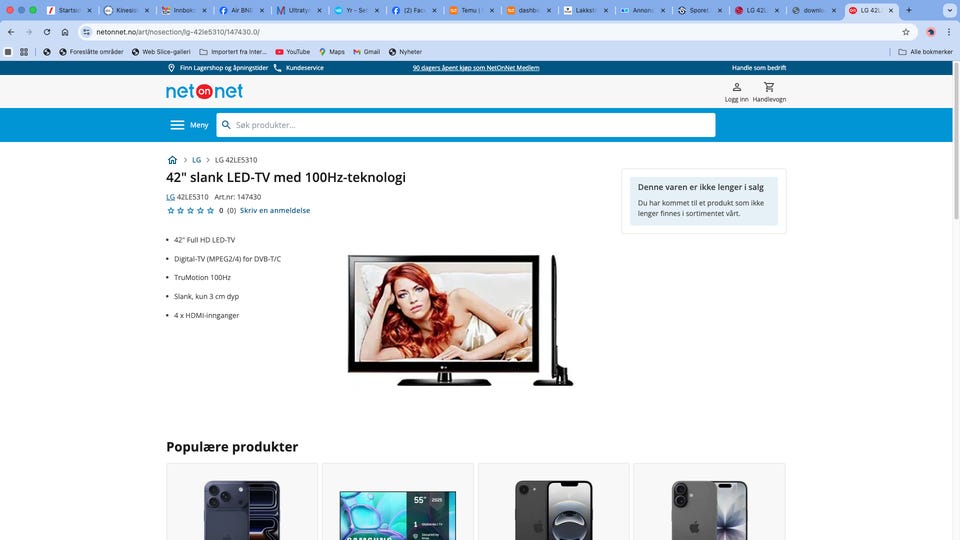The width and height of the screenshot is (960, 540).
Task: Go to NetOnNet logo homepage
Action: (x=204, y=91)
